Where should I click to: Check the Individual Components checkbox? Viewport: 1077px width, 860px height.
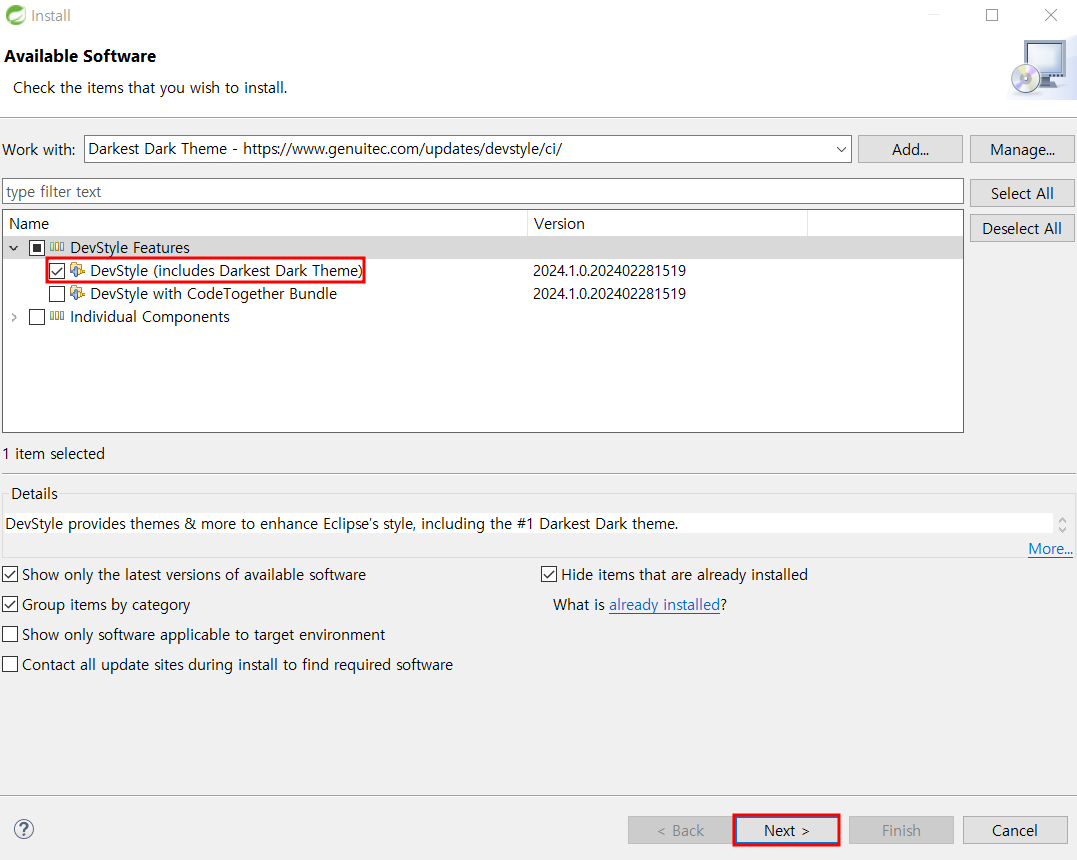[37, 317]
